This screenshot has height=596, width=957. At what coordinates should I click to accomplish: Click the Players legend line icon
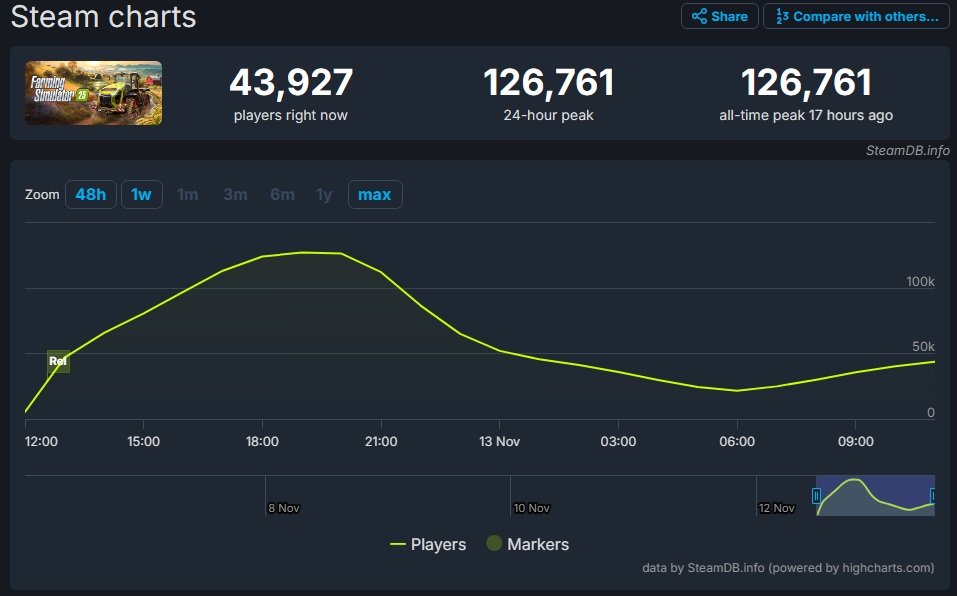tap(398, 544)
